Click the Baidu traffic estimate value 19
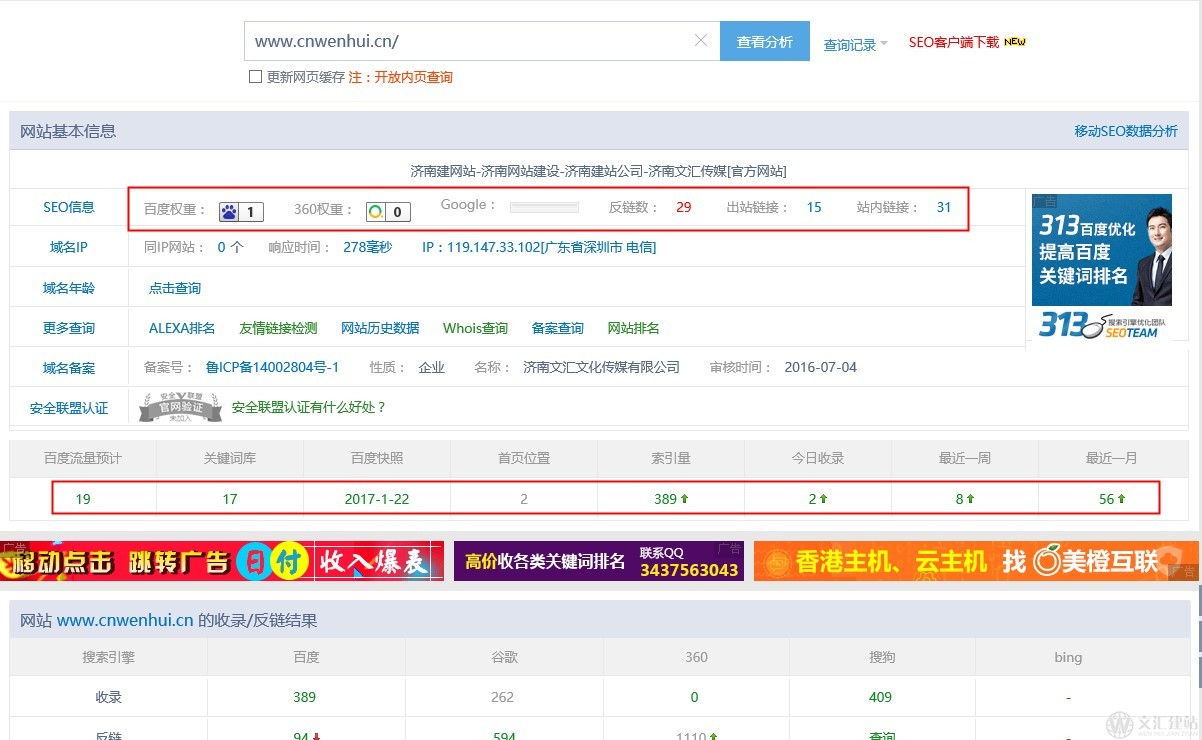 (x=83, y=499)
